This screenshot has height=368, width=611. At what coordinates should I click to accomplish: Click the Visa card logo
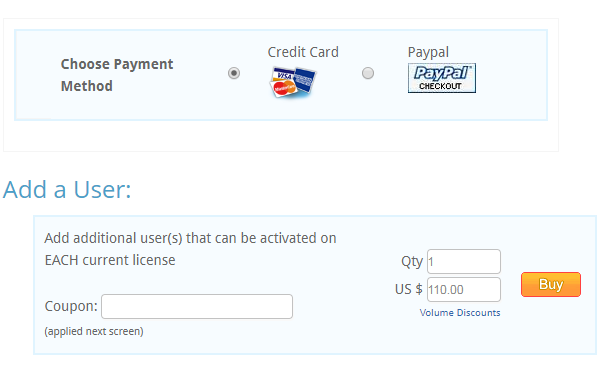coord(284,74)
